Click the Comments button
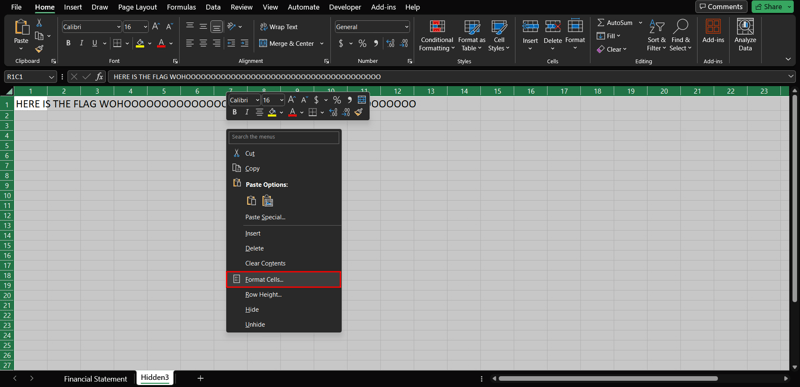The width and height of the screenshot is (800, 387). [721, 7]
